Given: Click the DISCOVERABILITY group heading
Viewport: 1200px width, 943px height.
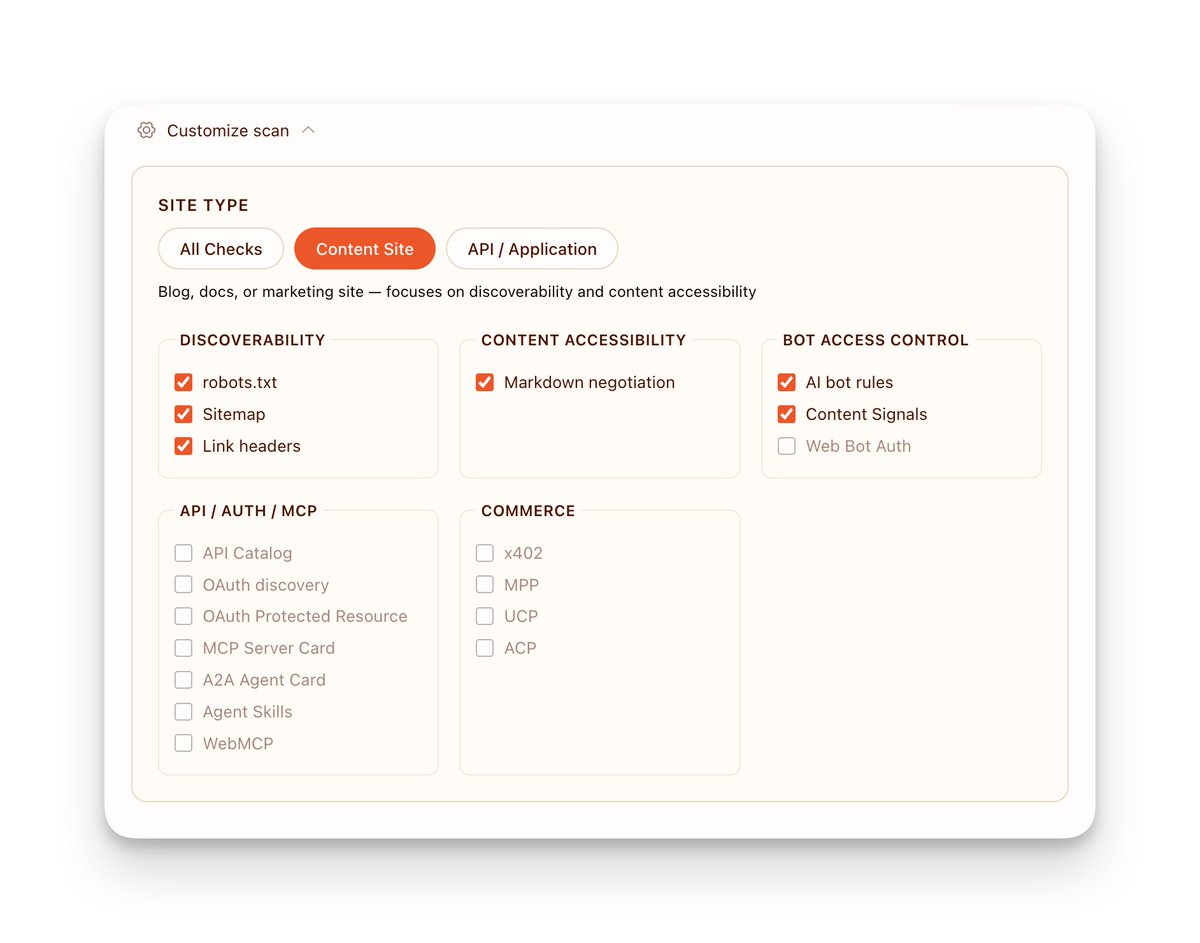Looking at the screenshot, I should pyautogui.click(x=253, y=340).
